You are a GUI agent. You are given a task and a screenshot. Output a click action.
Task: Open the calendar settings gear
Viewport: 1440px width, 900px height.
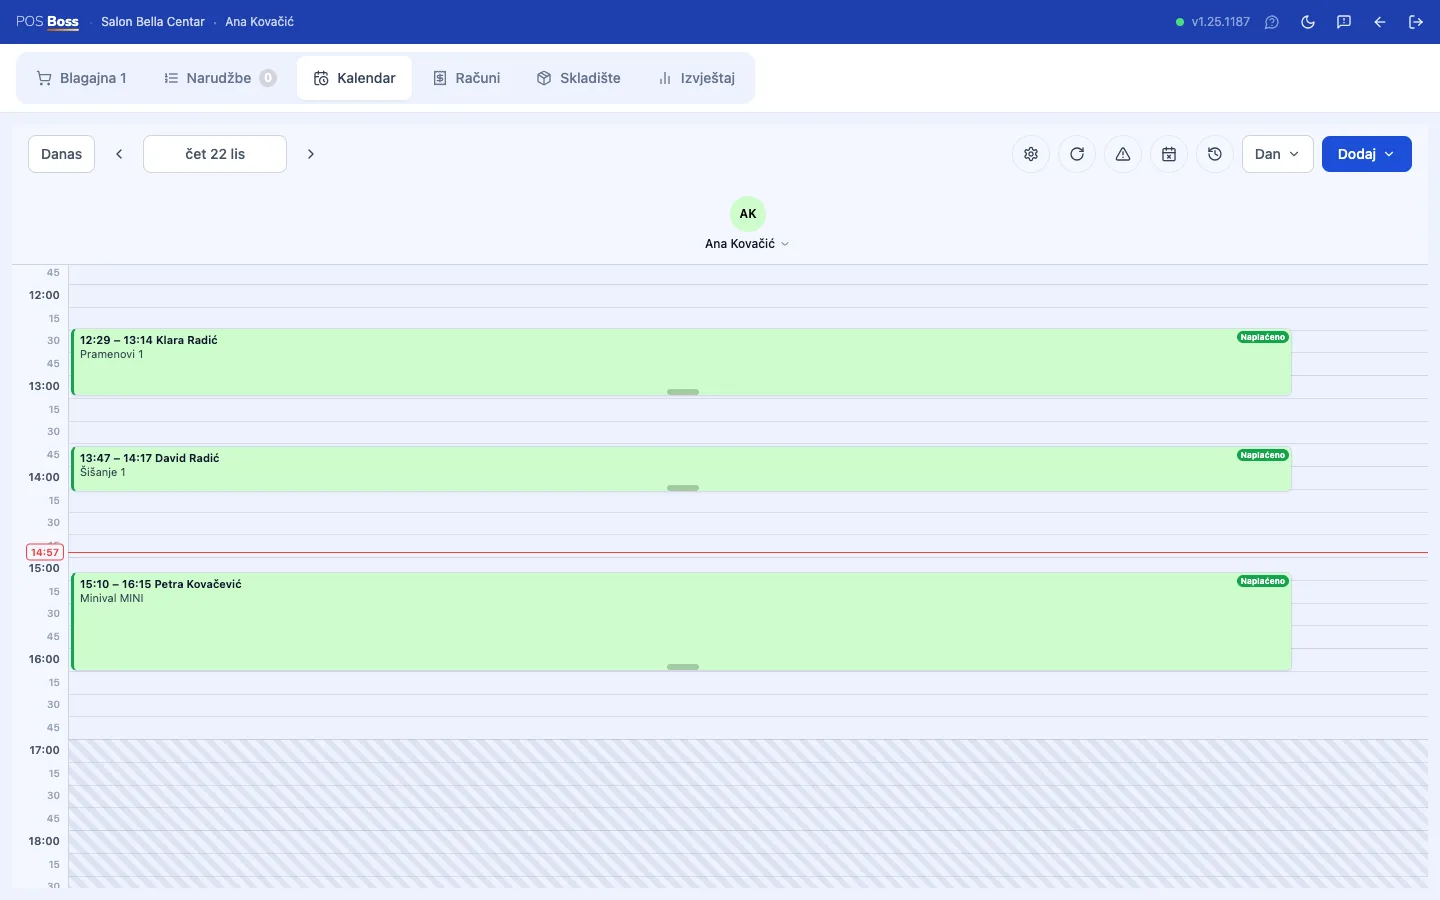[x=1031, y=154]
